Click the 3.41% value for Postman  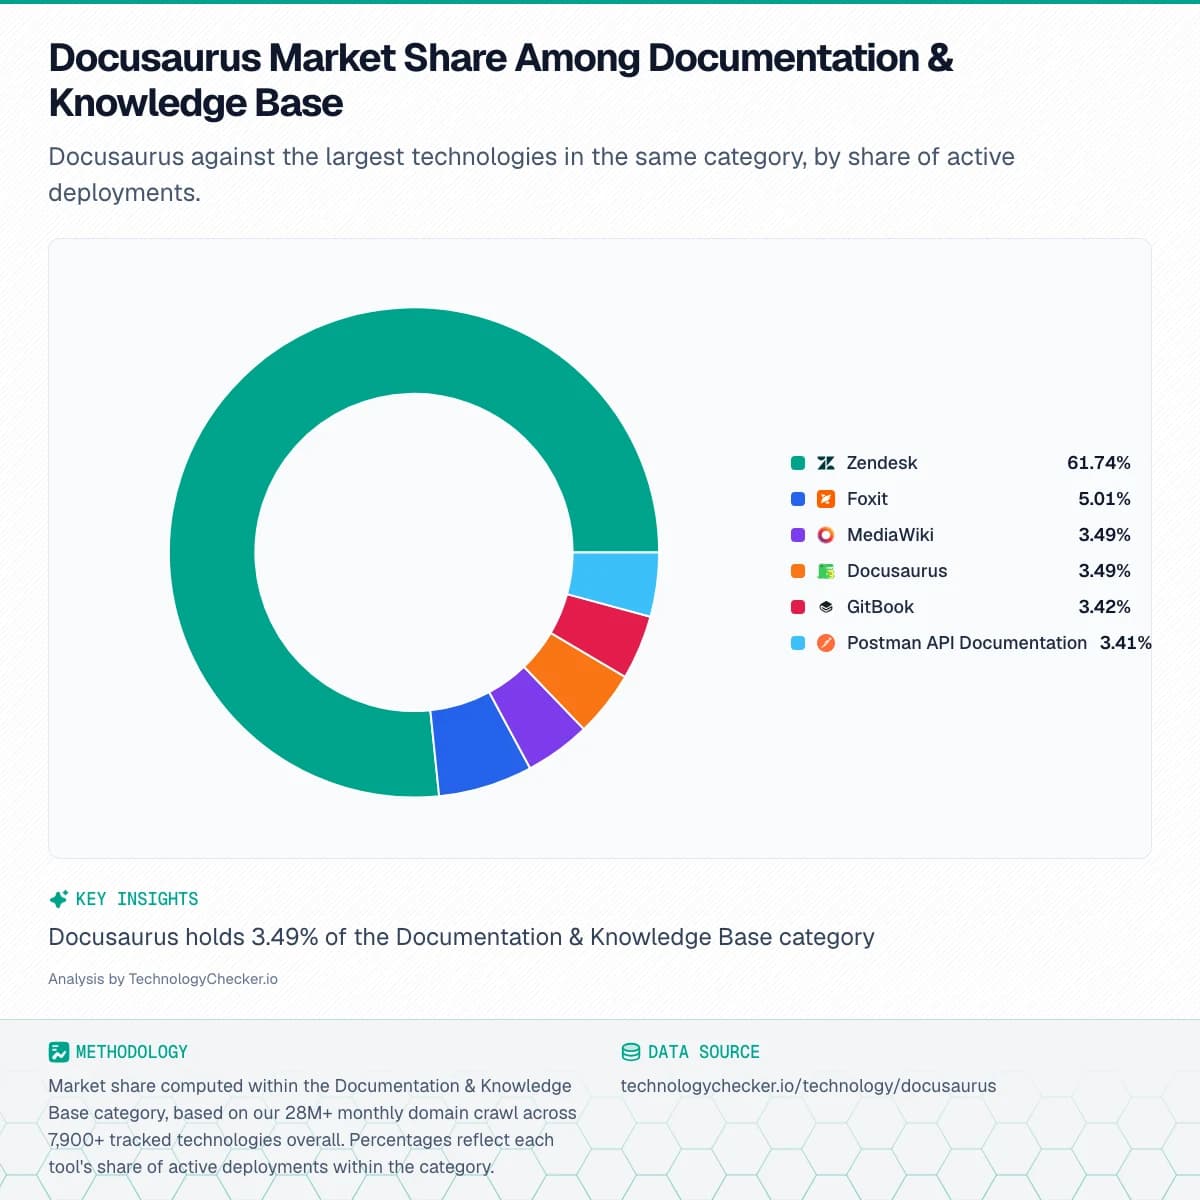click(x=1126, y=643)
